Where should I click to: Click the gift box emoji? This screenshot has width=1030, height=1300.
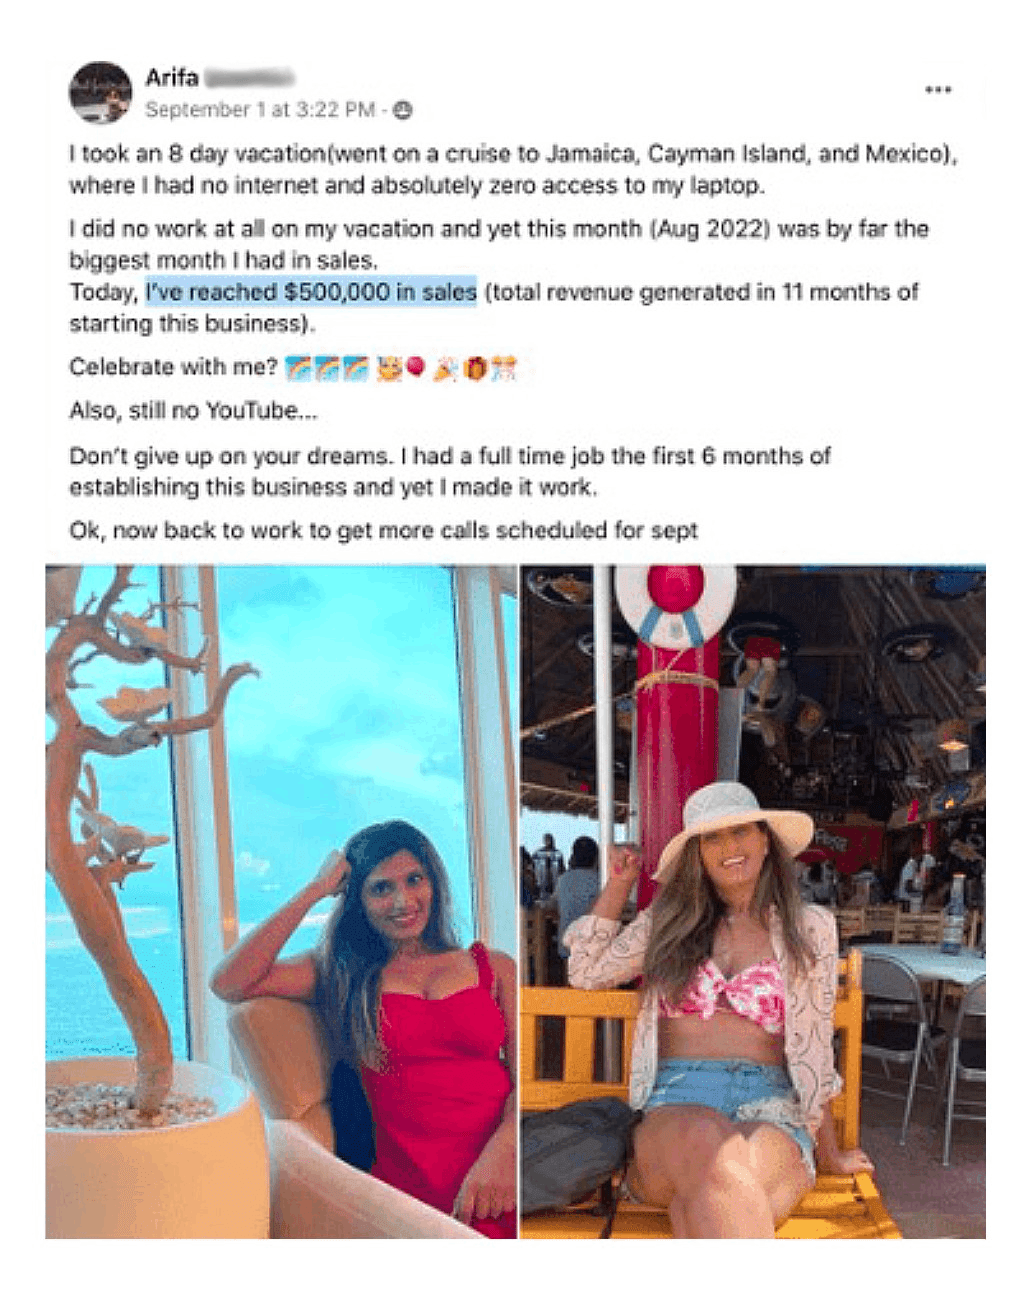pyautogui.click(x=475, y=368)
